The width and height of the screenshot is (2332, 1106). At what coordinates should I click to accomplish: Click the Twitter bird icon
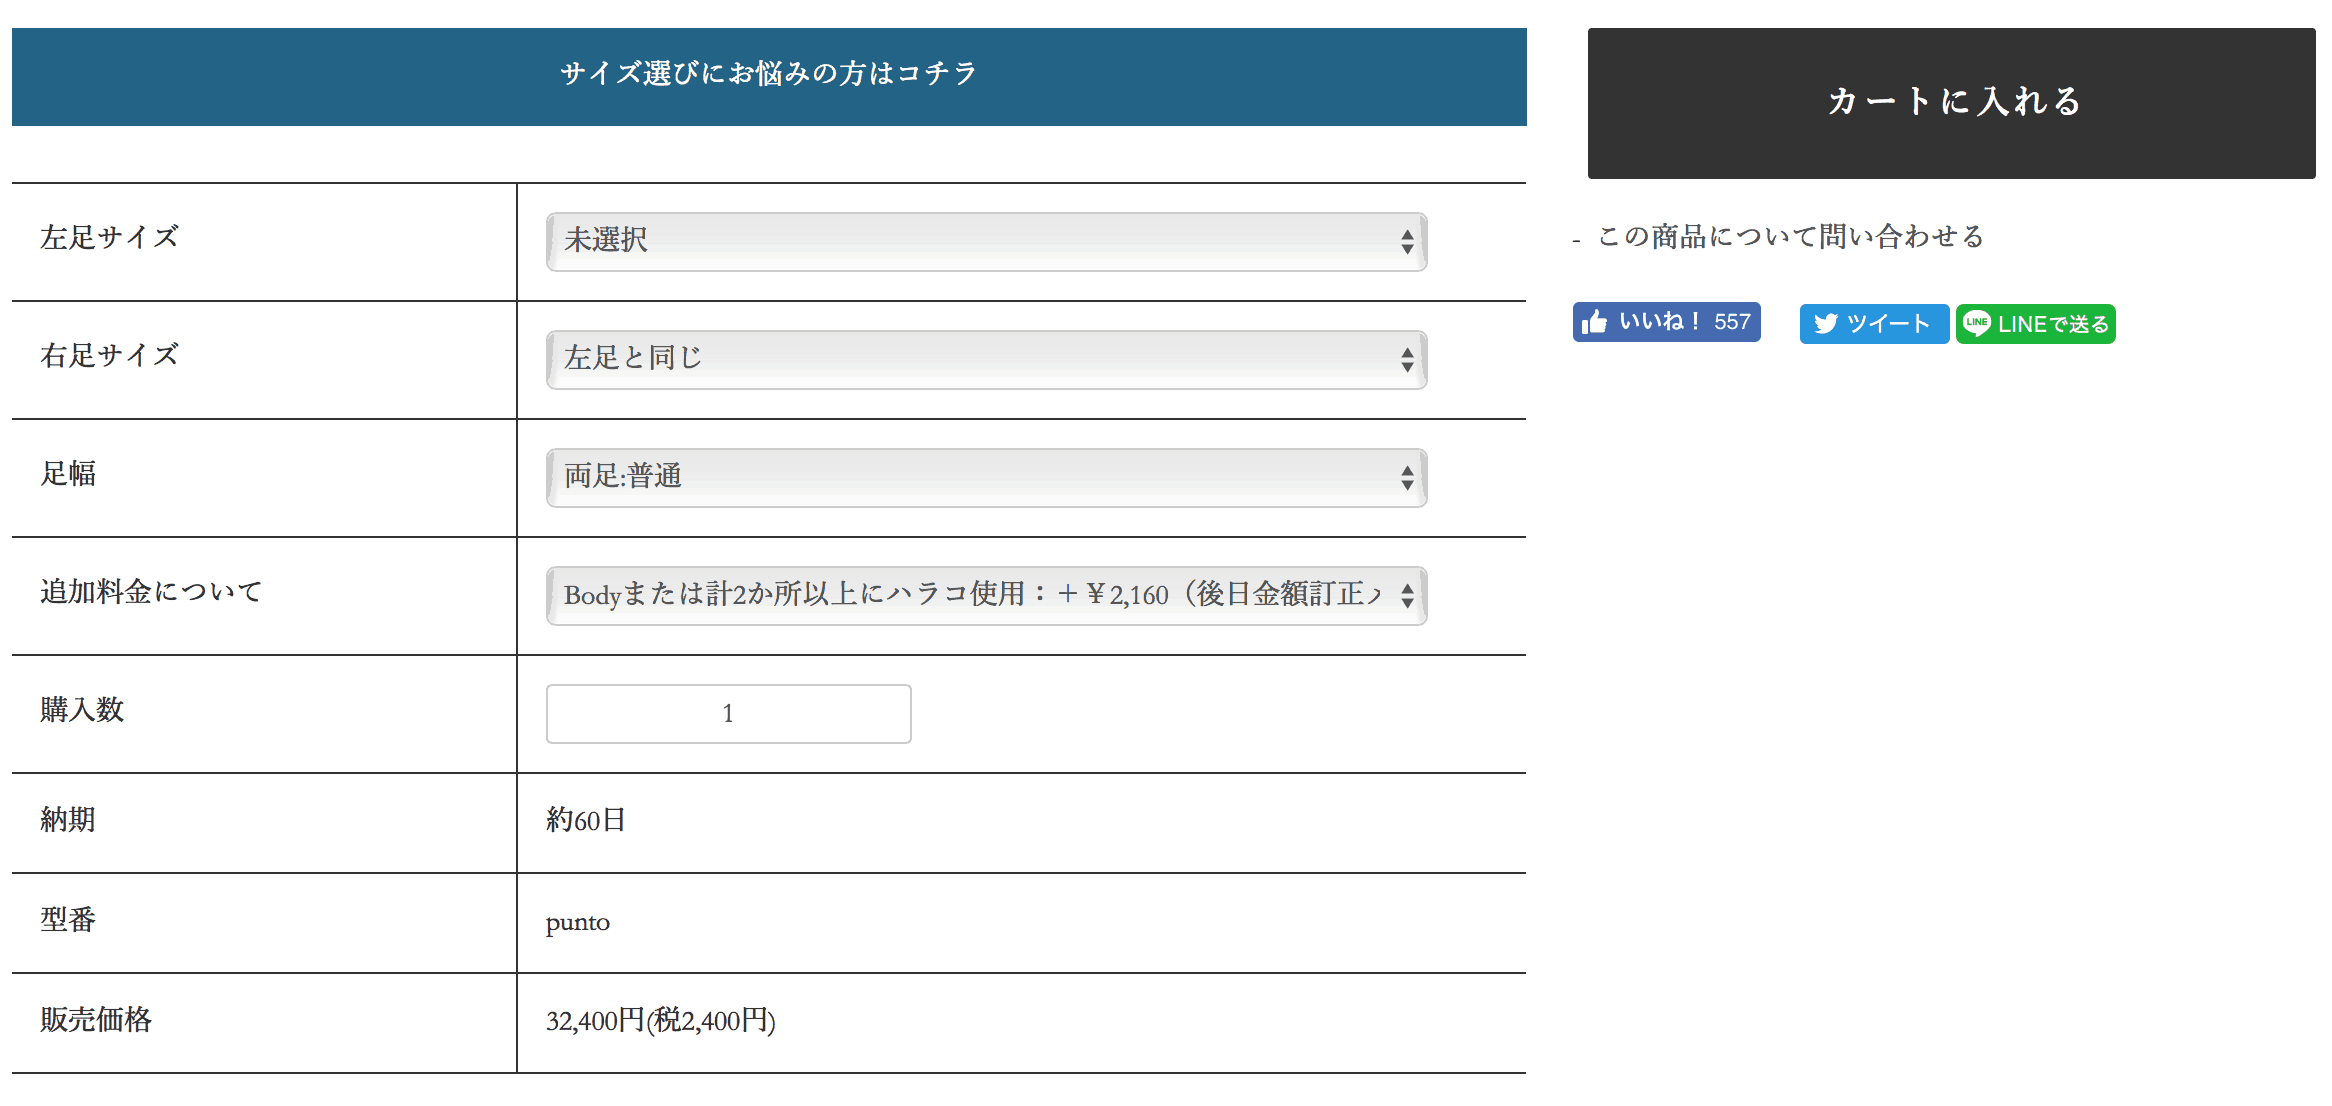tap(1826, 324)
